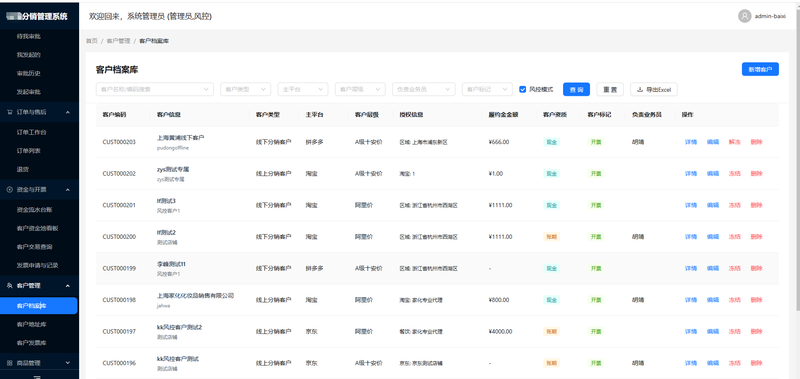Screen dimensions: 800x379
Task: Click the 开票 tag in row CUST000198
Action: (x=596, y=300)
